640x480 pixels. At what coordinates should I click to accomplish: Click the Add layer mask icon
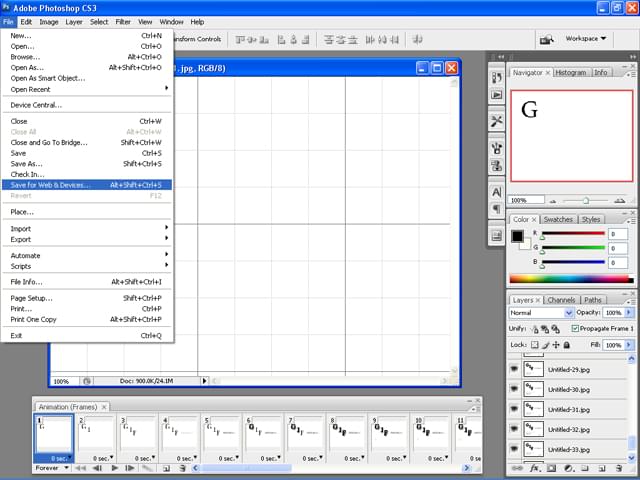tap(551, 468)
